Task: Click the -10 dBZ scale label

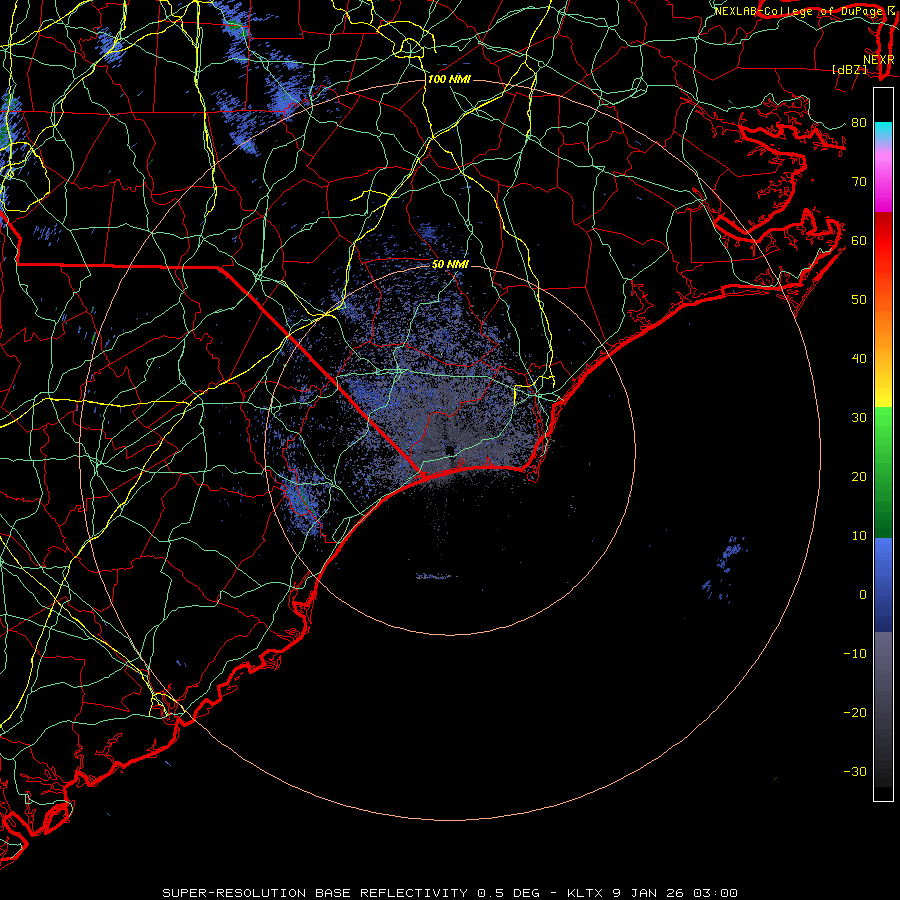Action: pos(855,654)
